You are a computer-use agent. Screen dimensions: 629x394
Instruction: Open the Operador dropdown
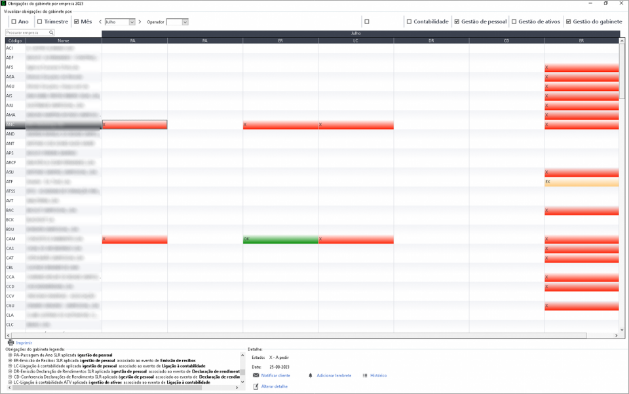[185, 22]
